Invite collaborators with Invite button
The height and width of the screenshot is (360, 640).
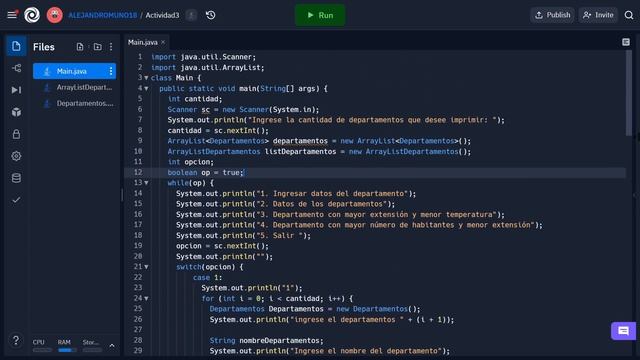tap(598, 15)
